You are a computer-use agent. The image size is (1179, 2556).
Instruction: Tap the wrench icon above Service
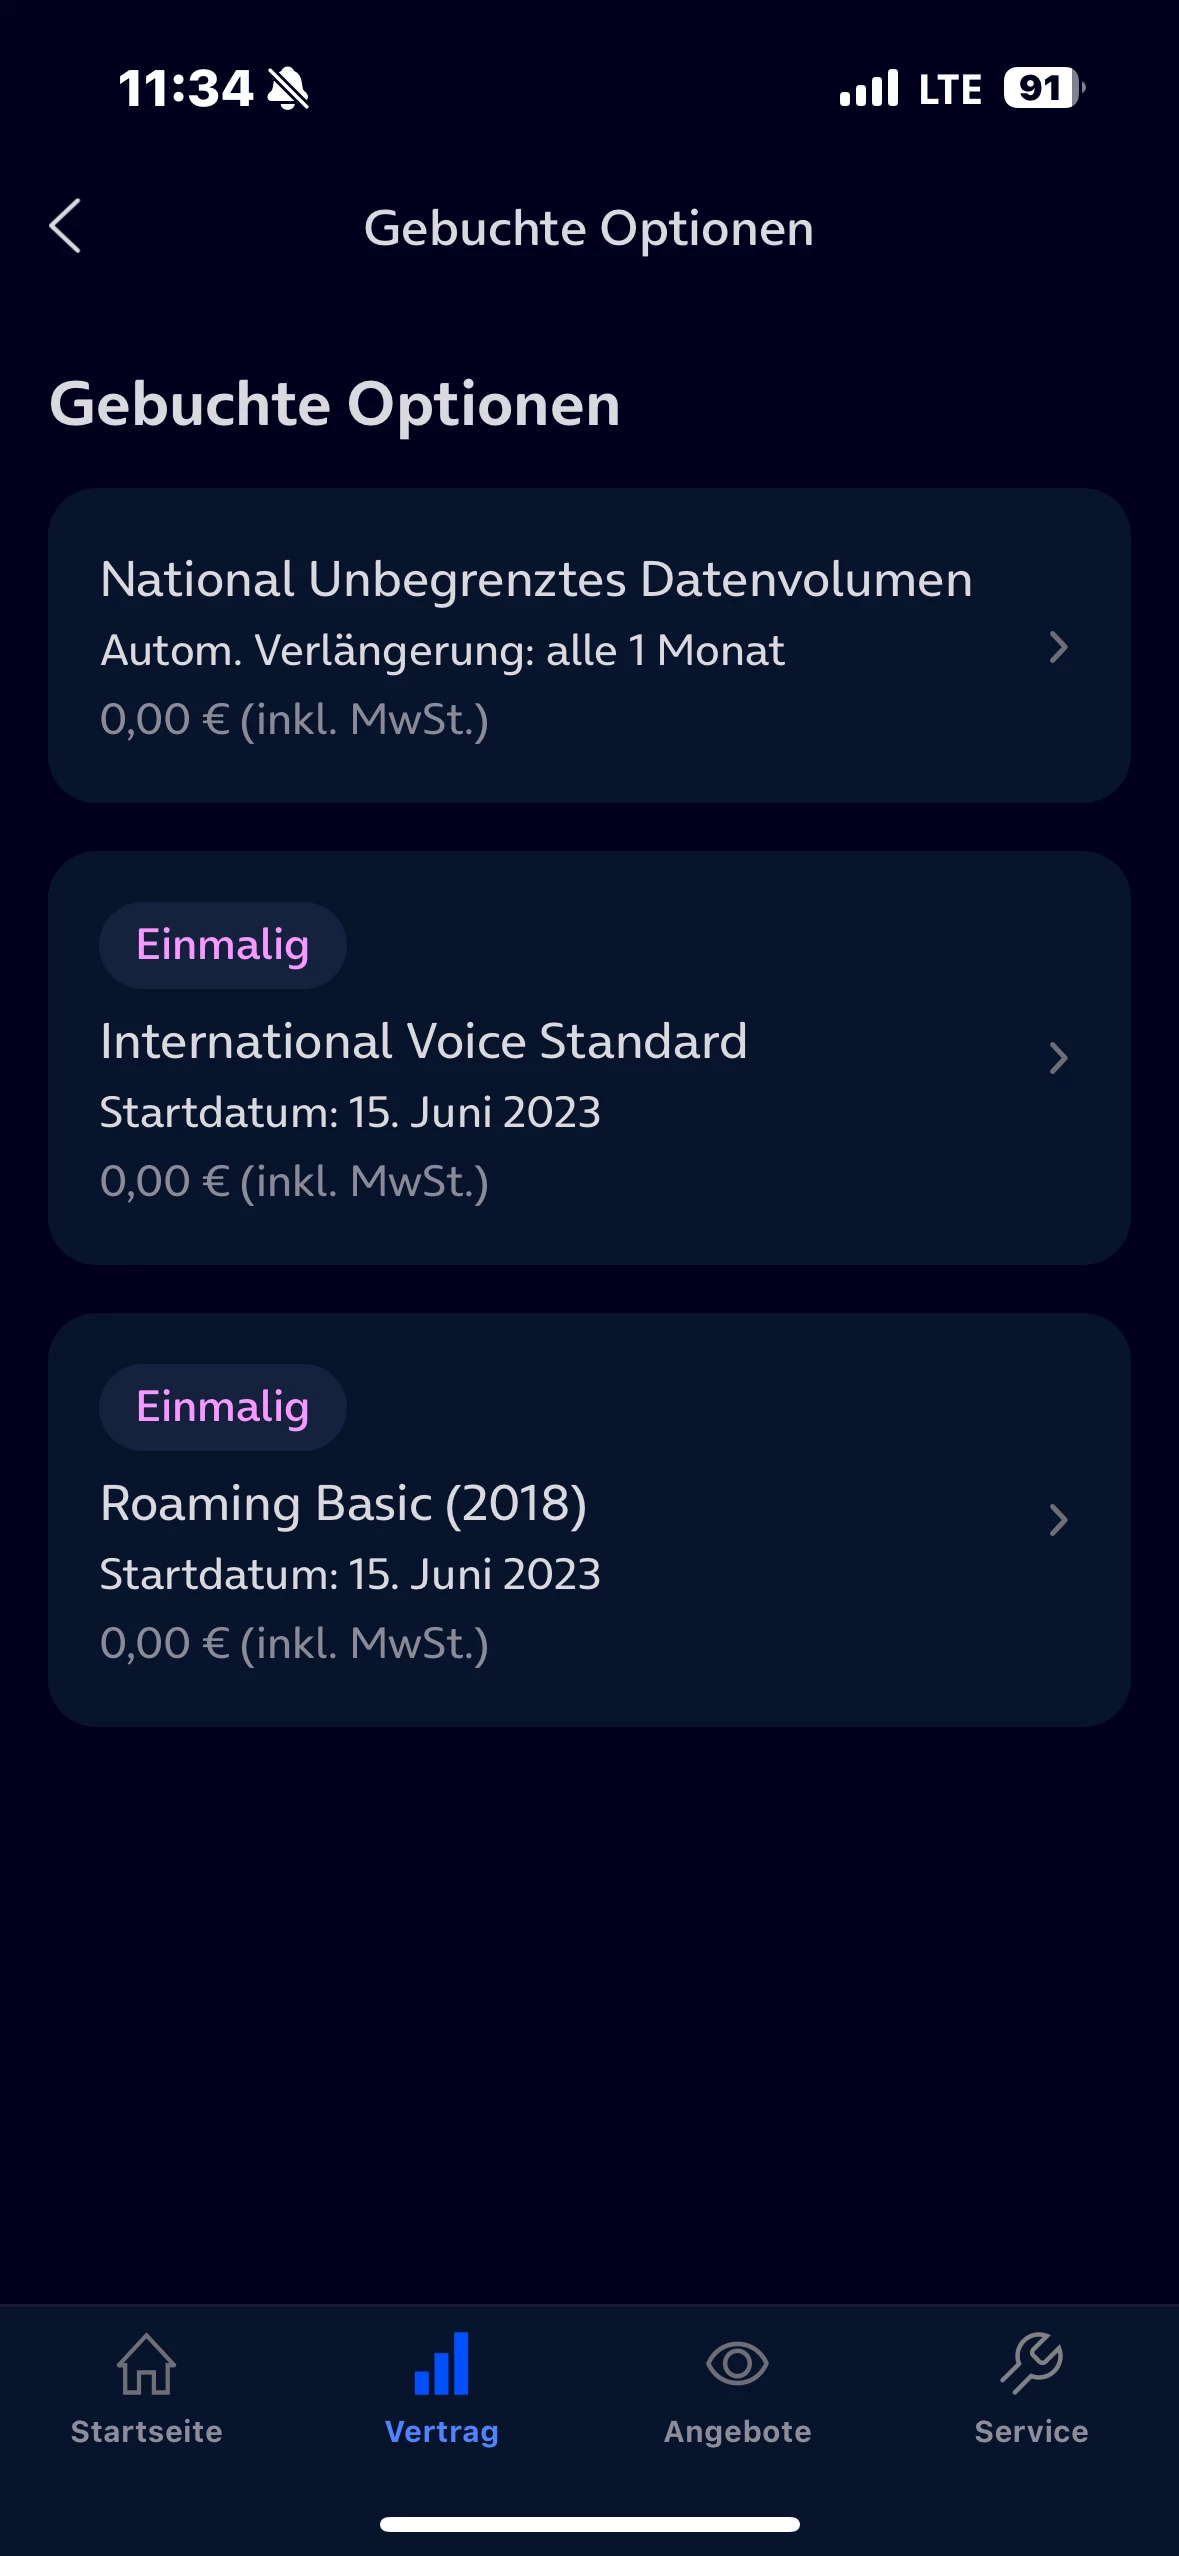coord(1031,2364)
